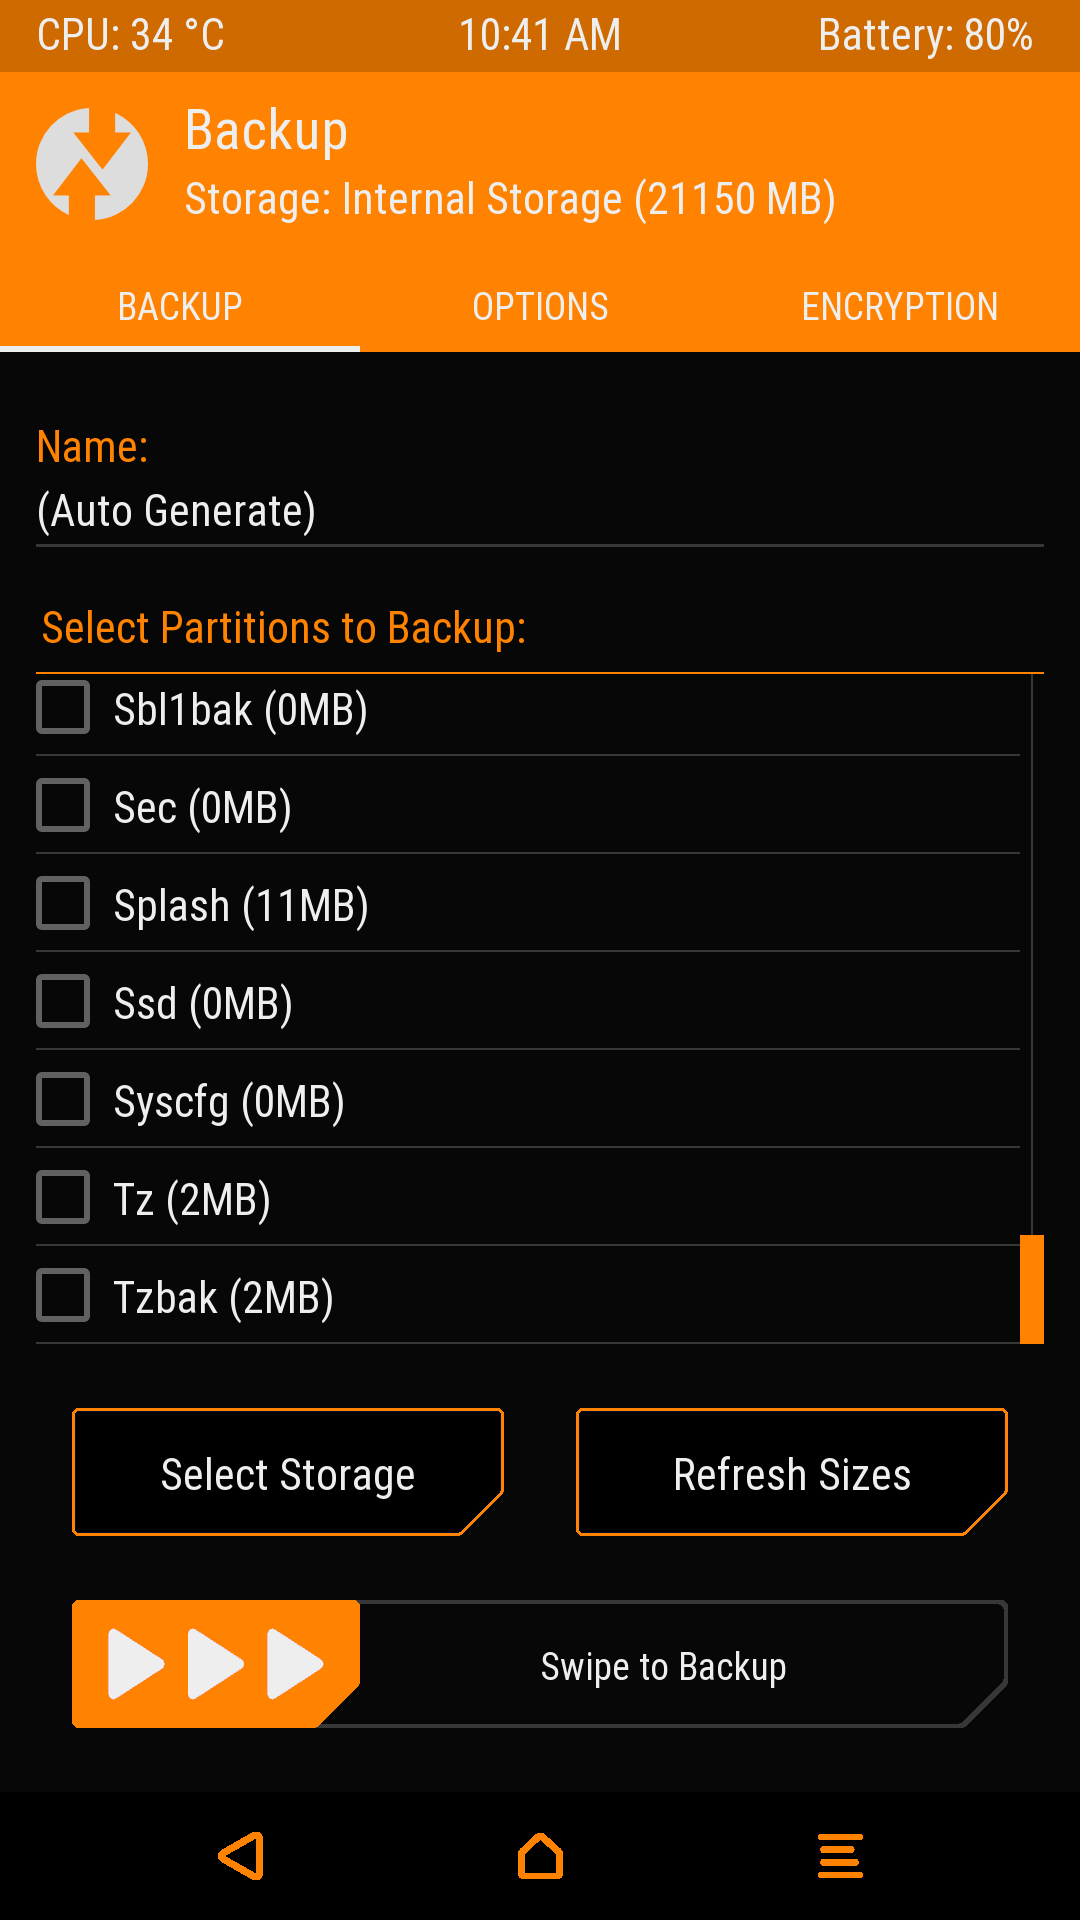Toggle the Tzbak (2MB) partition checkbox
The height and width of the screenshot is (1920, 1080).
(63, 1296)
